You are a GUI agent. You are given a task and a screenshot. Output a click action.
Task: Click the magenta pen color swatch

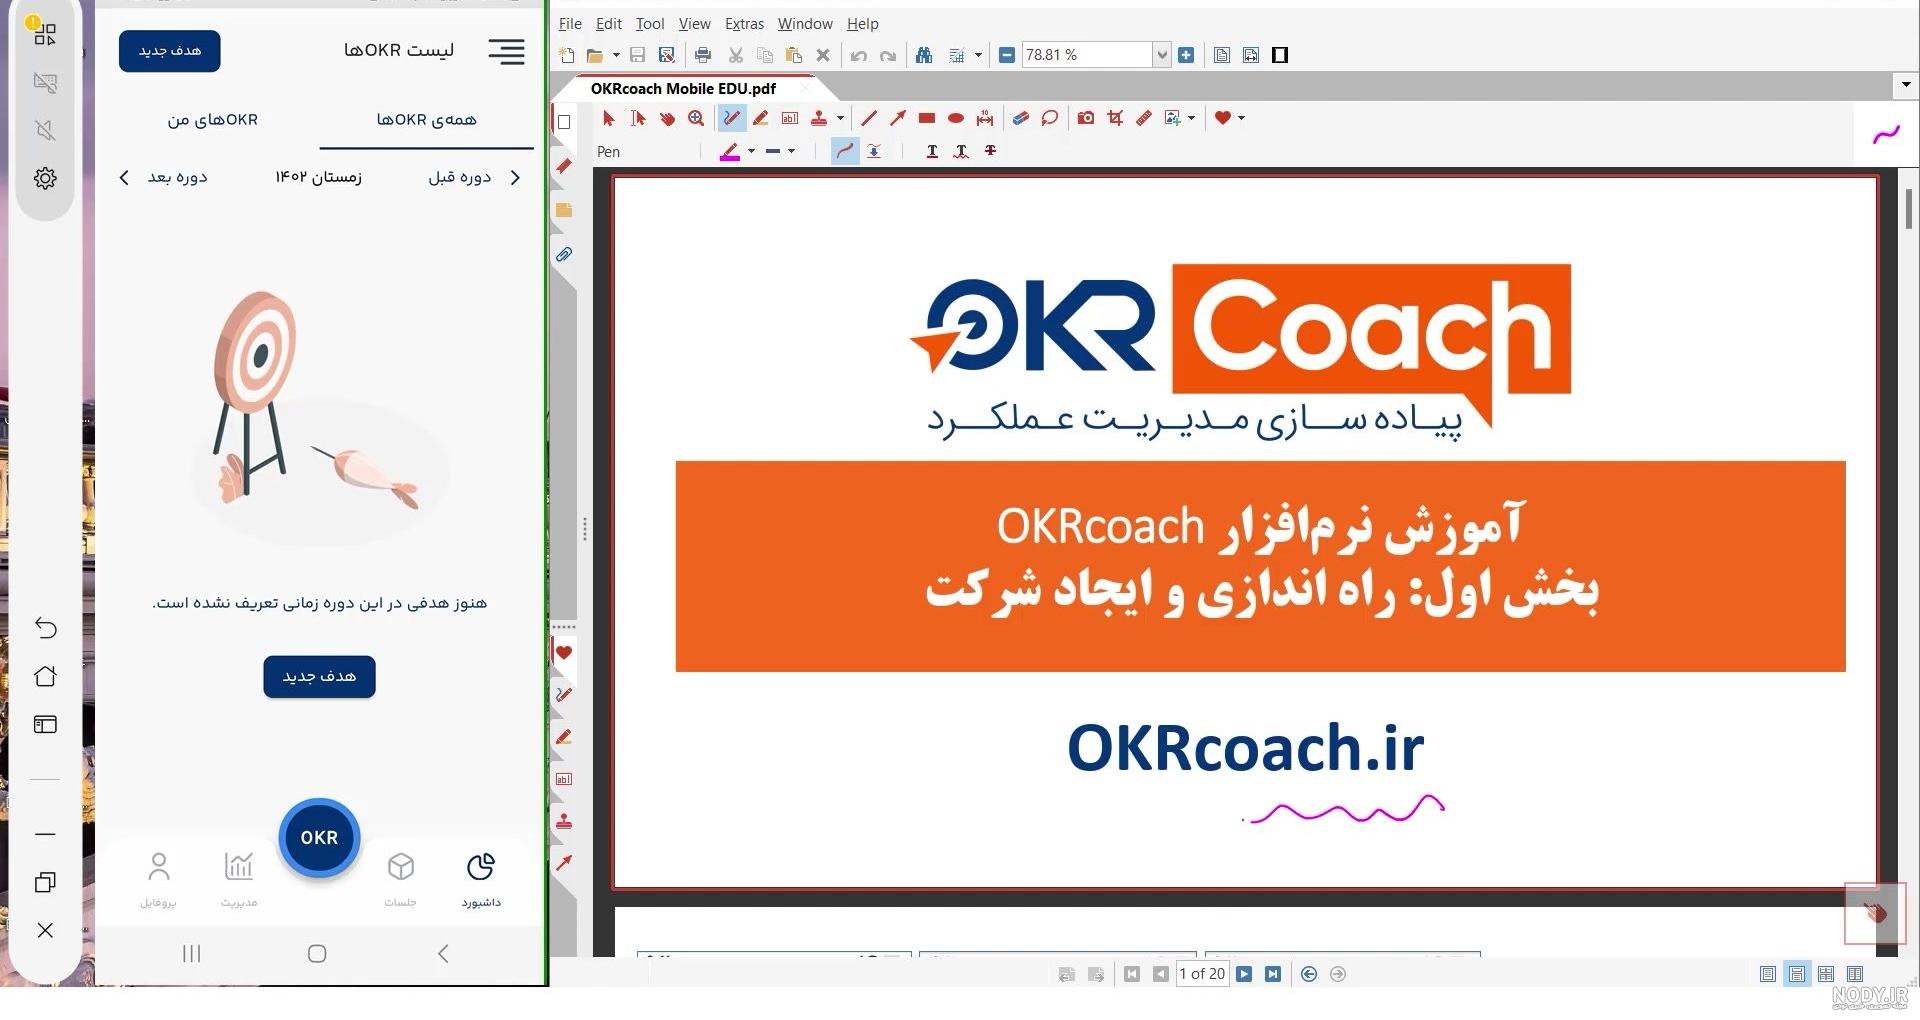coord(730,151)
